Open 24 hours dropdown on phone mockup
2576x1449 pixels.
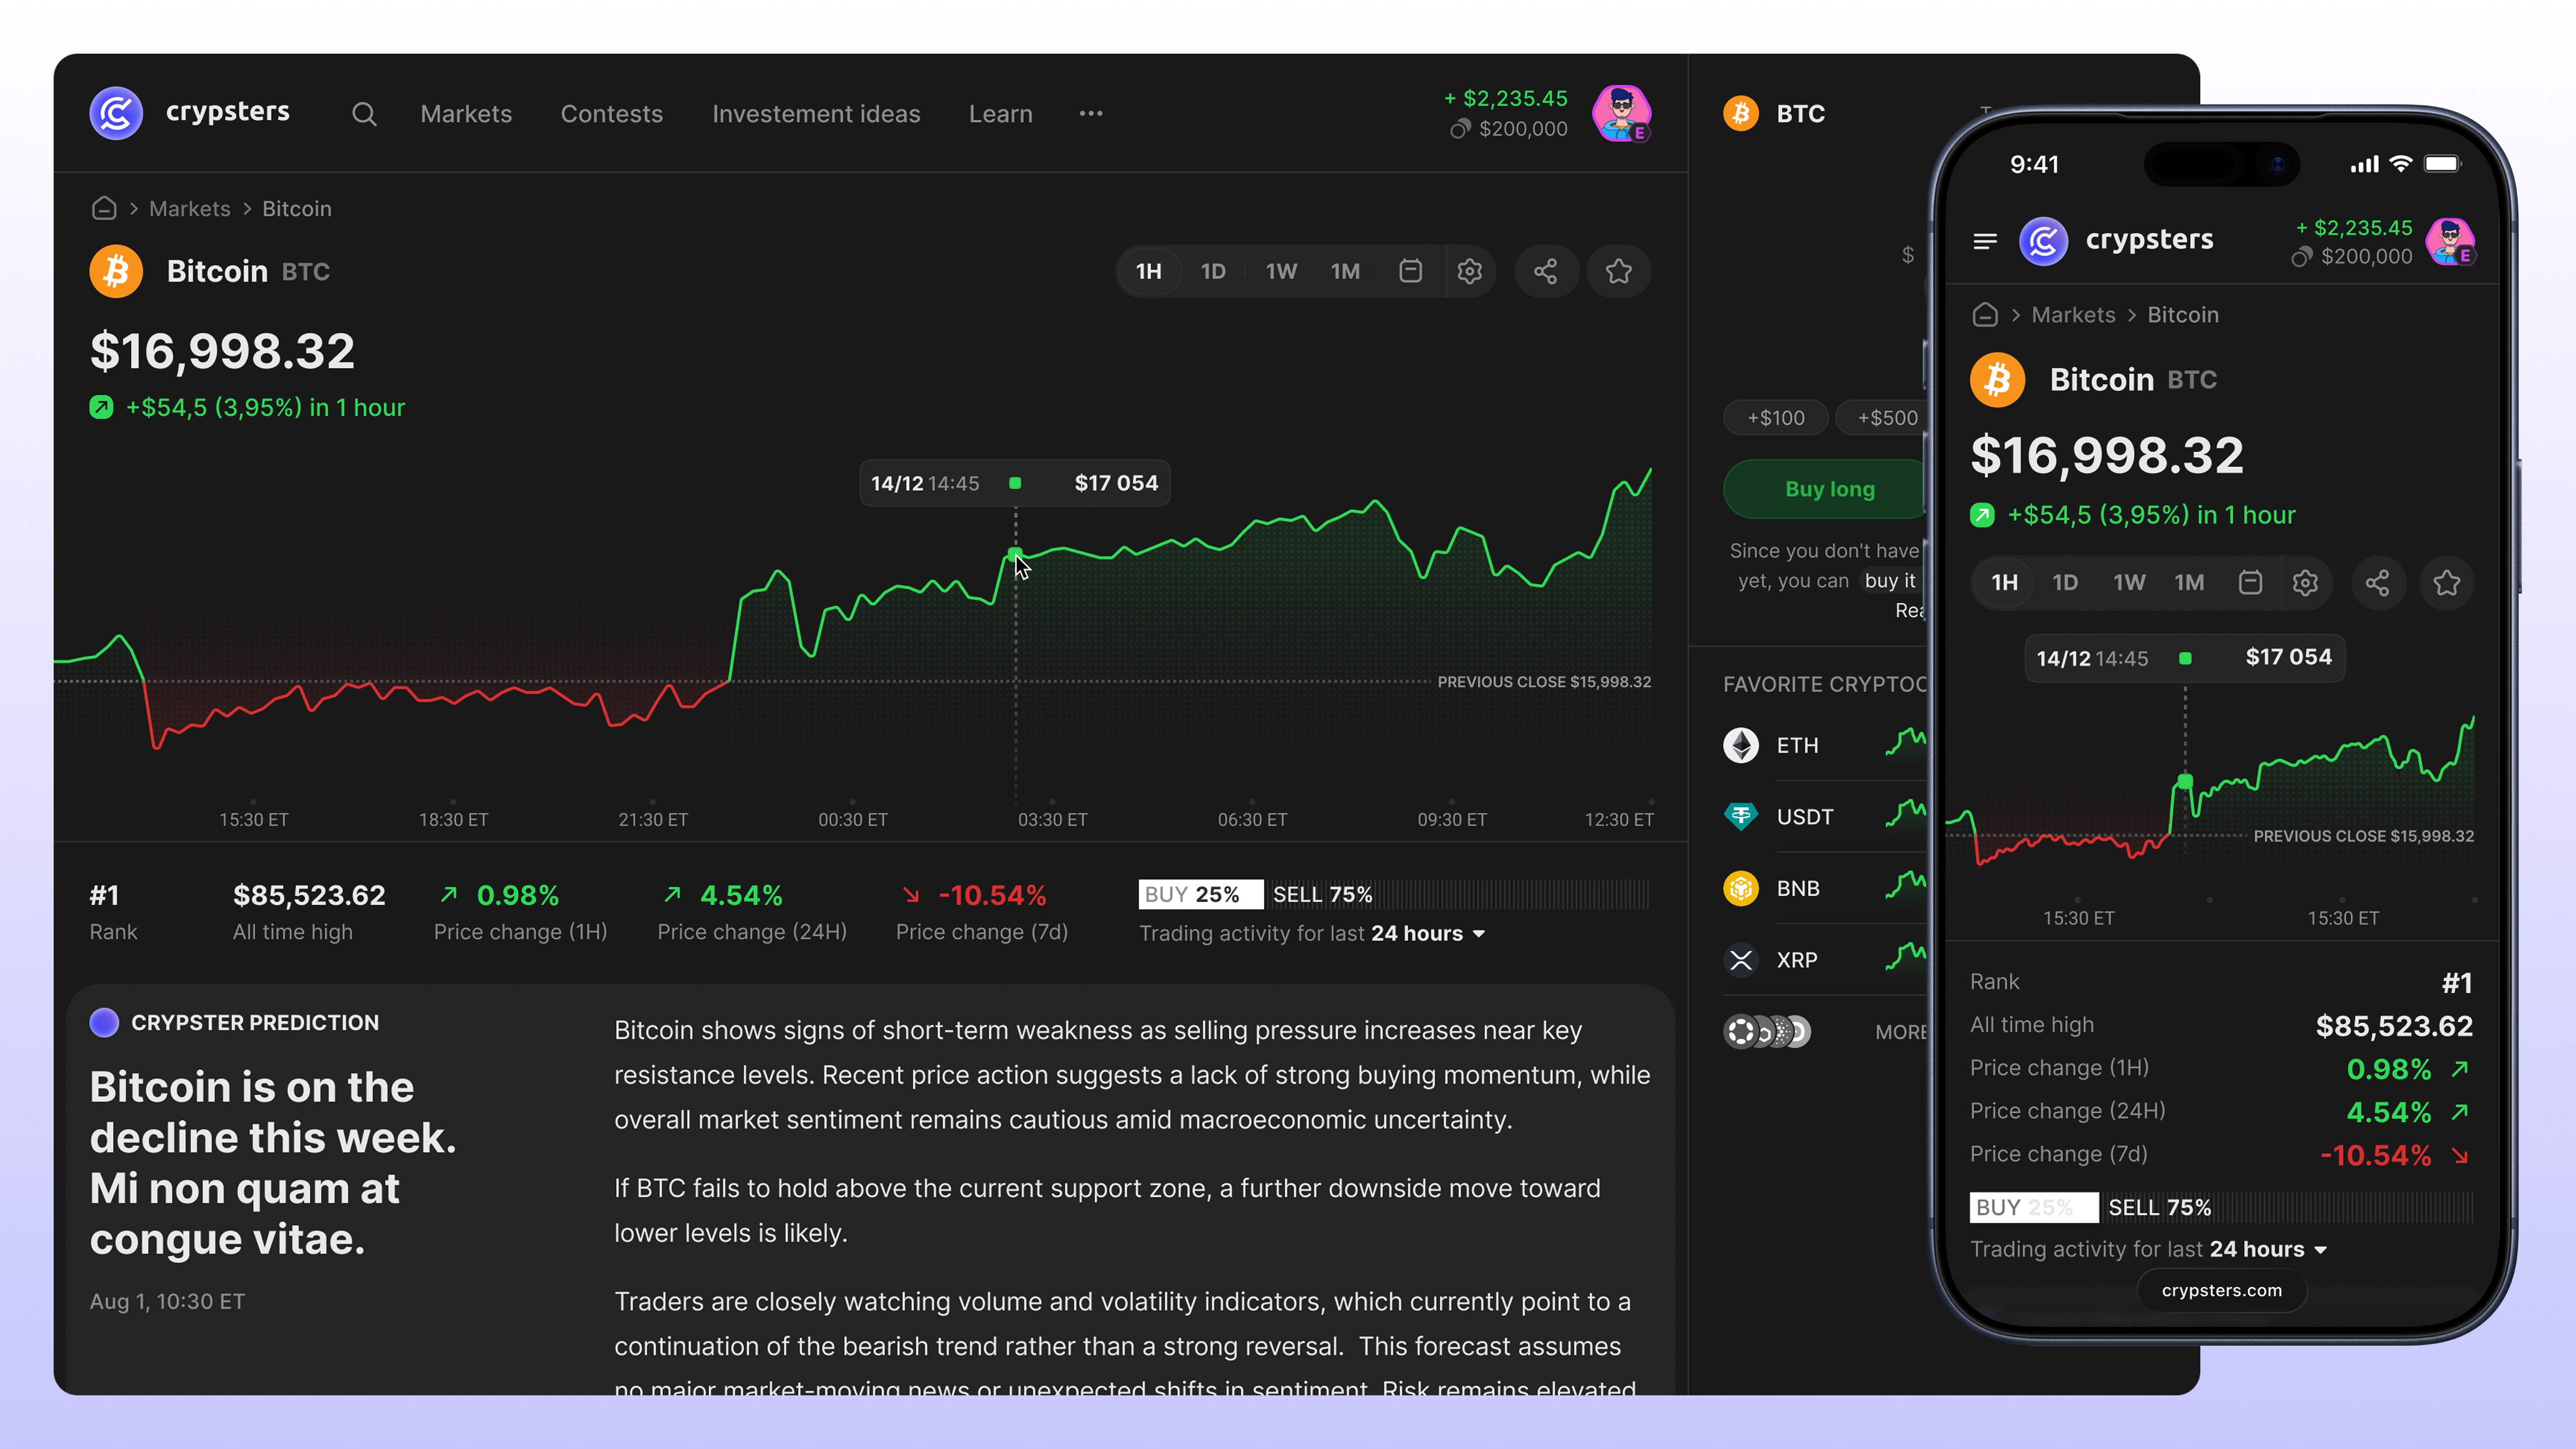pyautogui.click(x=2268, y=1250)
